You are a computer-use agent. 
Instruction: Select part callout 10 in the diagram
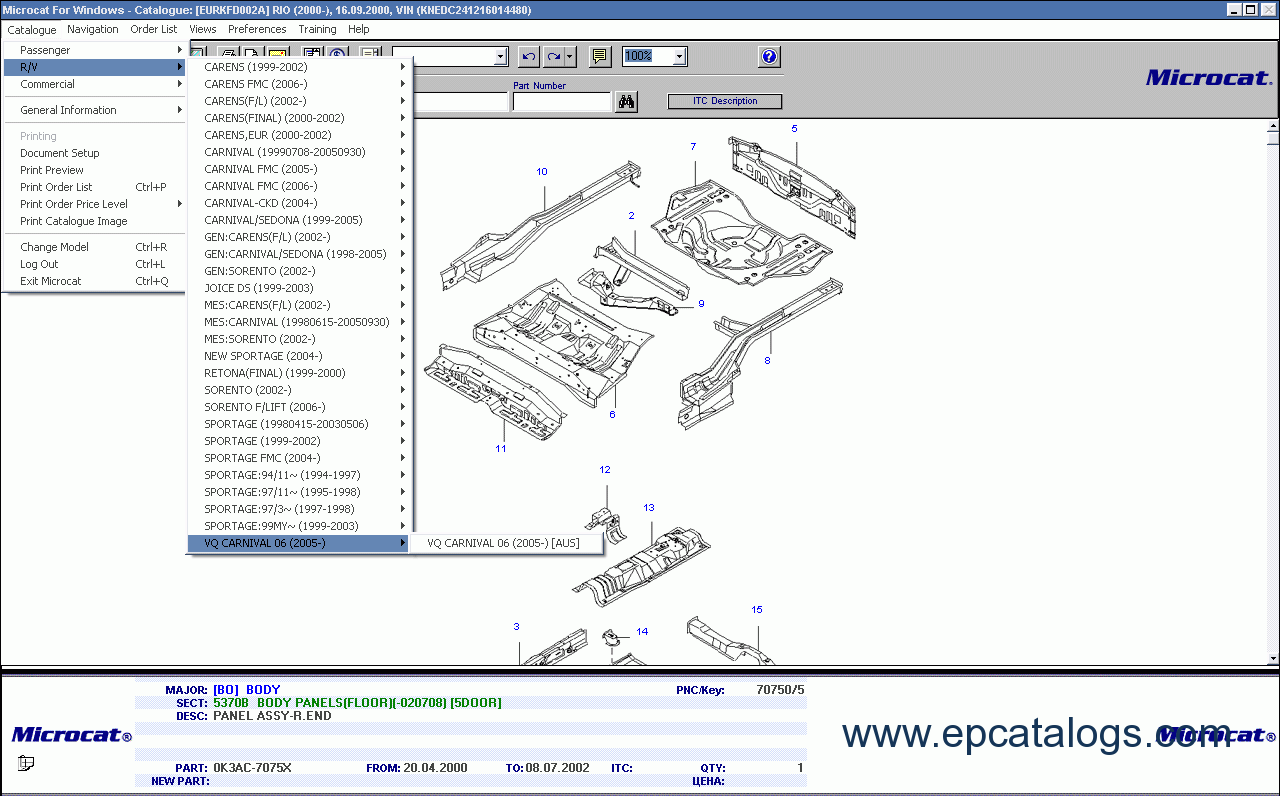coord(542,172)
